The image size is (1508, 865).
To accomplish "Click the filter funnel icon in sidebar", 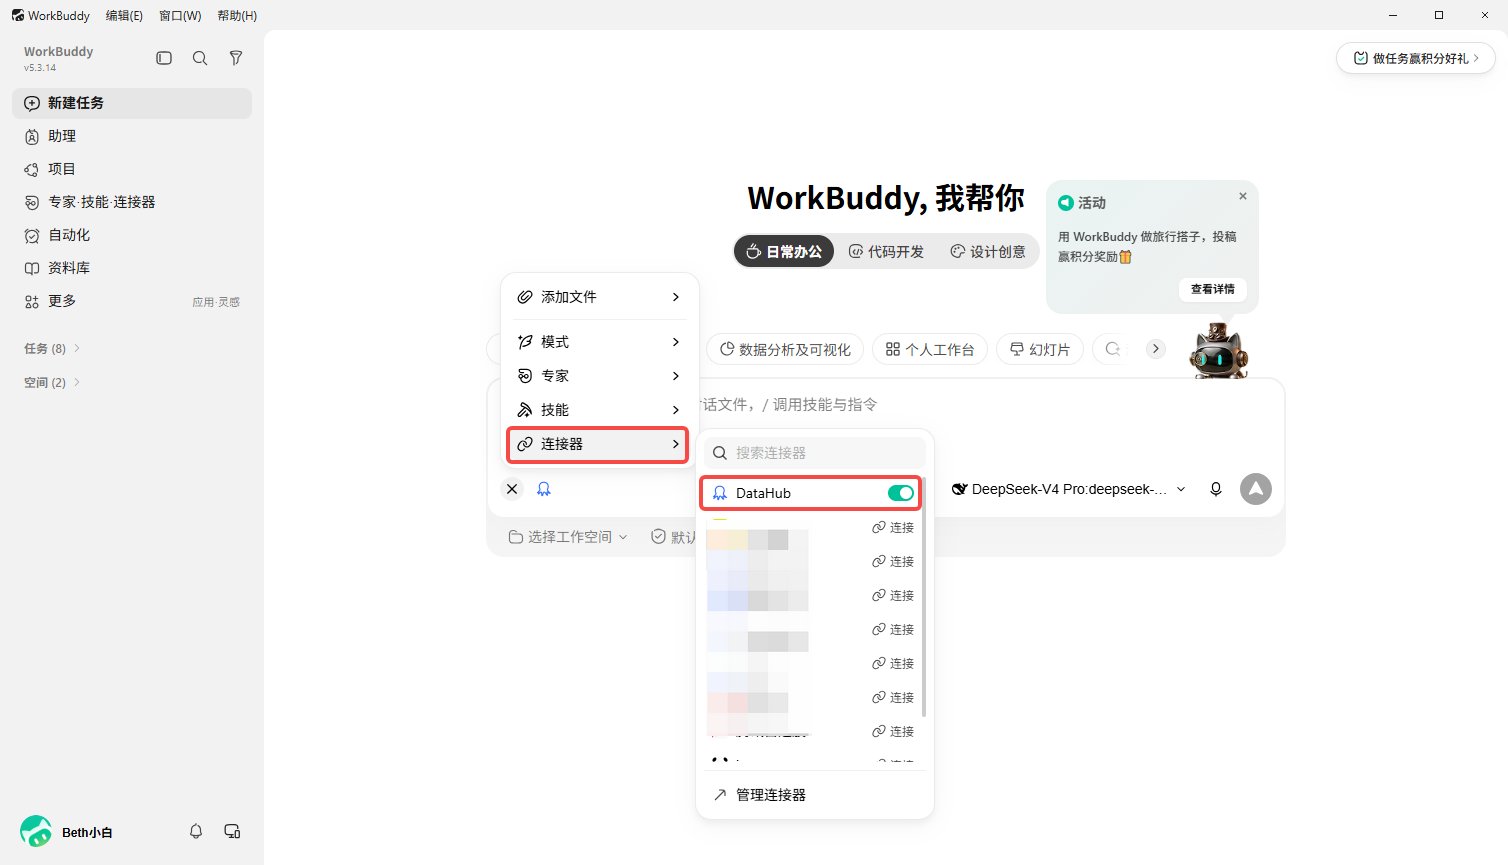I will (236, 58).
